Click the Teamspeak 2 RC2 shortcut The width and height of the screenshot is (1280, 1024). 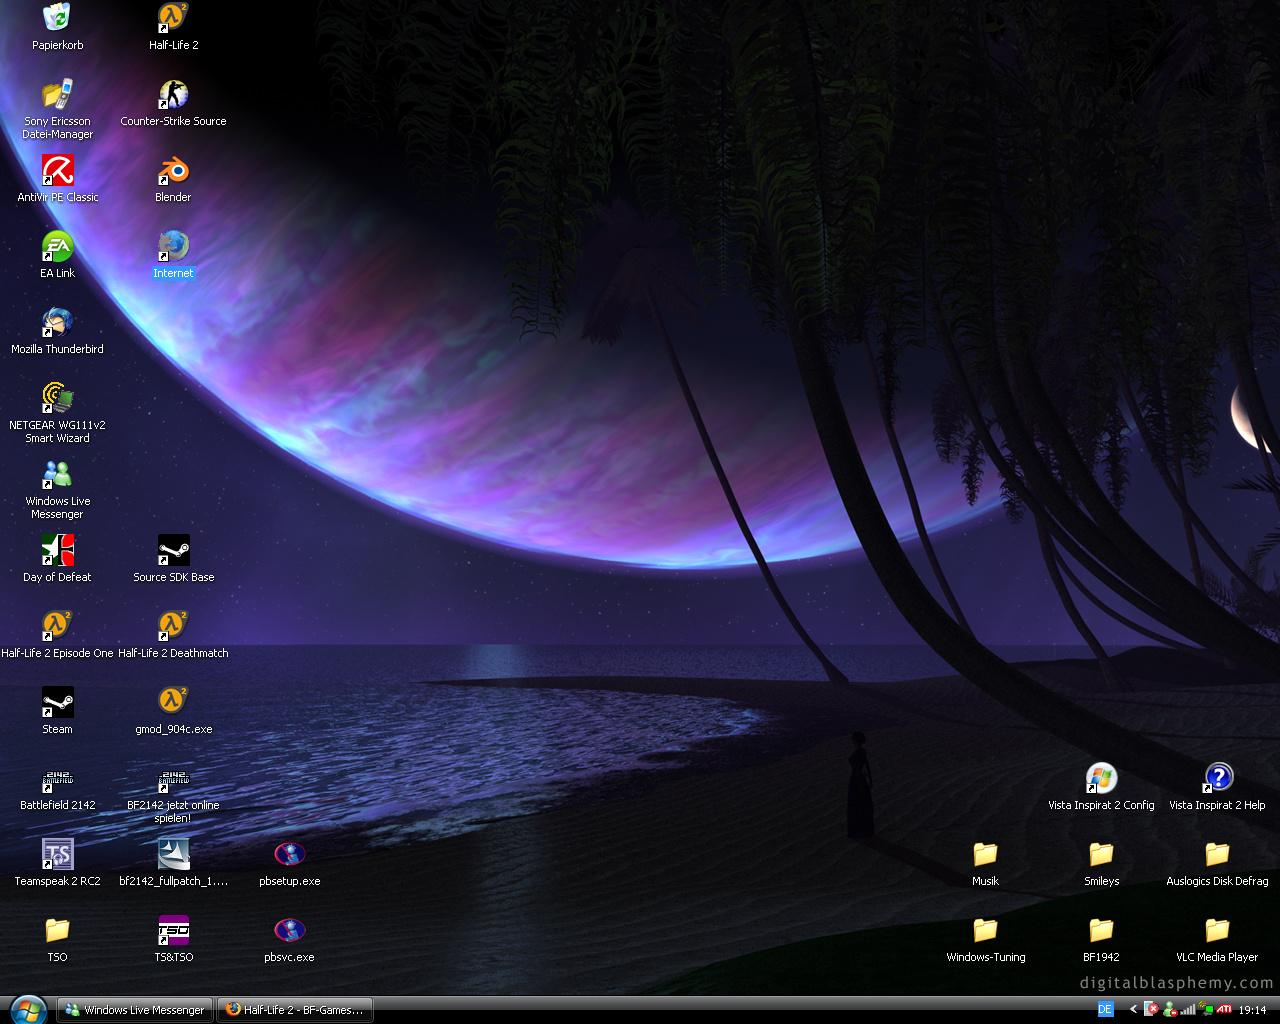[57, 856]
